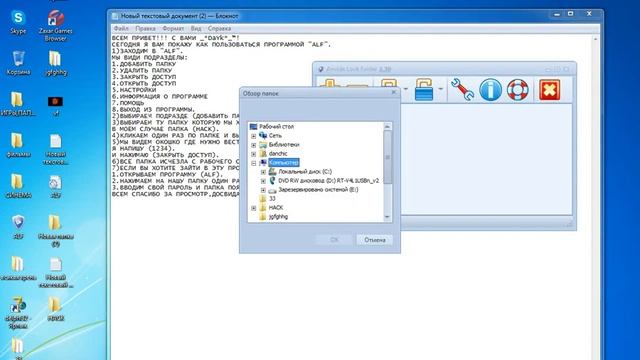640x360 pixels.
Task: Open the Формат menu in Notepad
Action: click(x=173, y=29)
